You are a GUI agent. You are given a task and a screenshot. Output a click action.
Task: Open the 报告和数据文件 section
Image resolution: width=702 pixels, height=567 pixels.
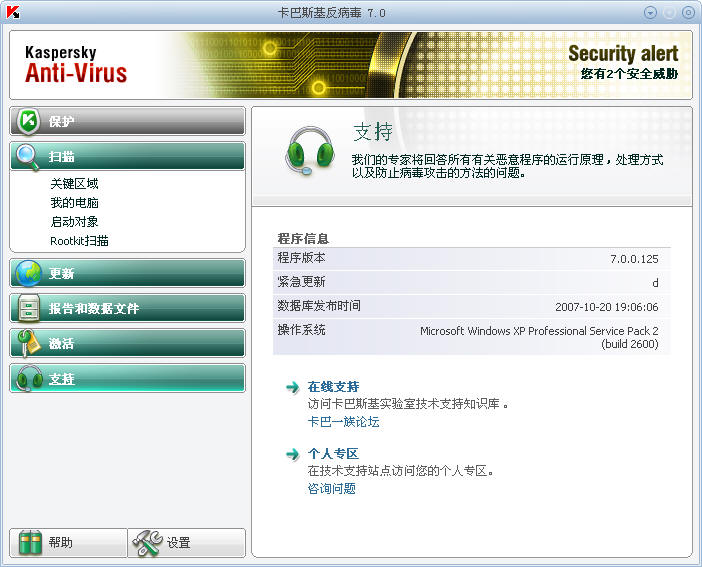click(128, 308)
